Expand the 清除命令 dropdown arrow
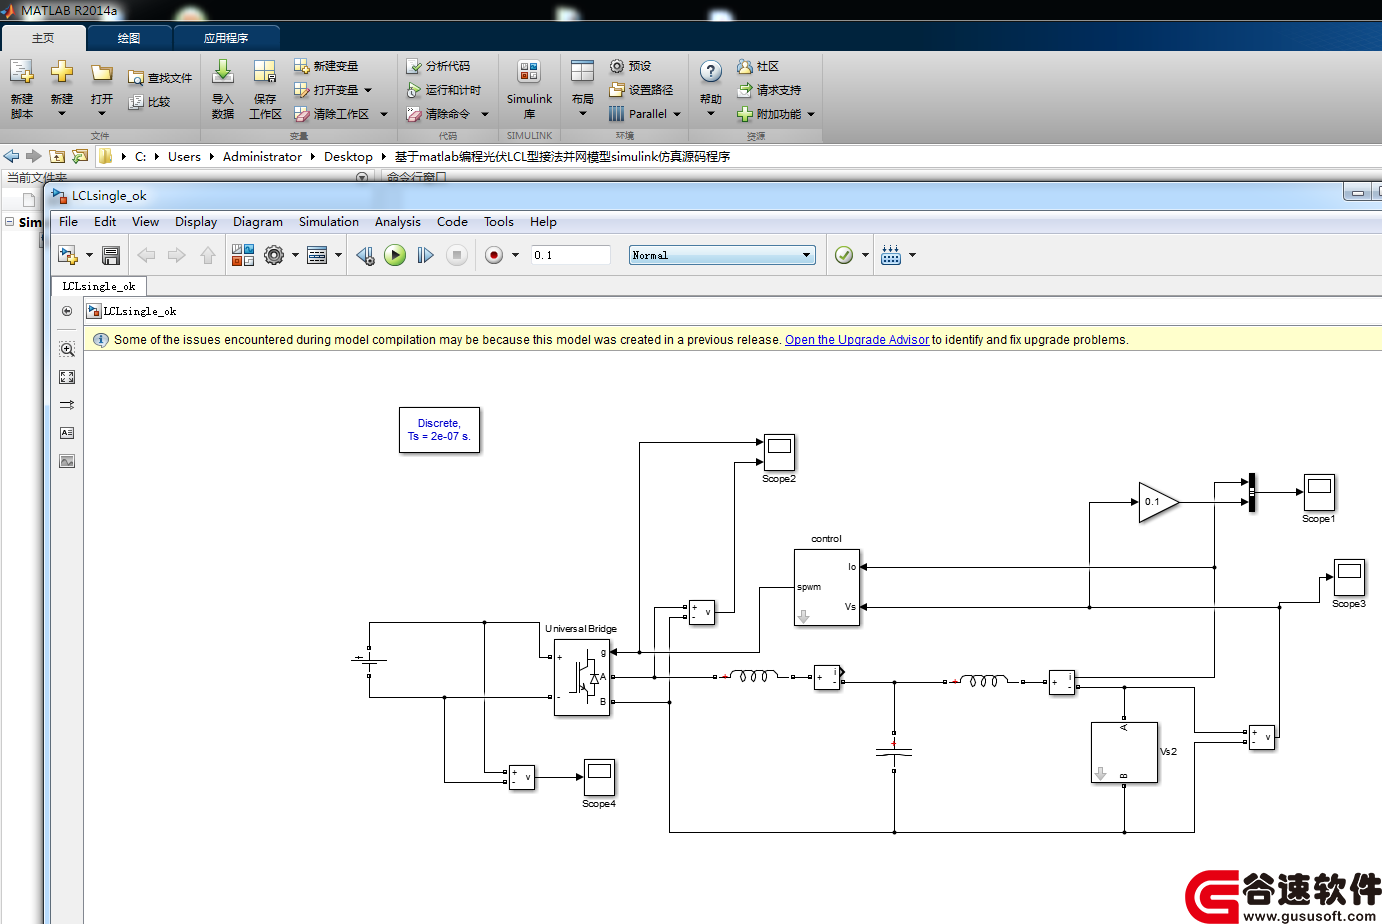This screenshot has height=924, width=1382. (485, 114)
